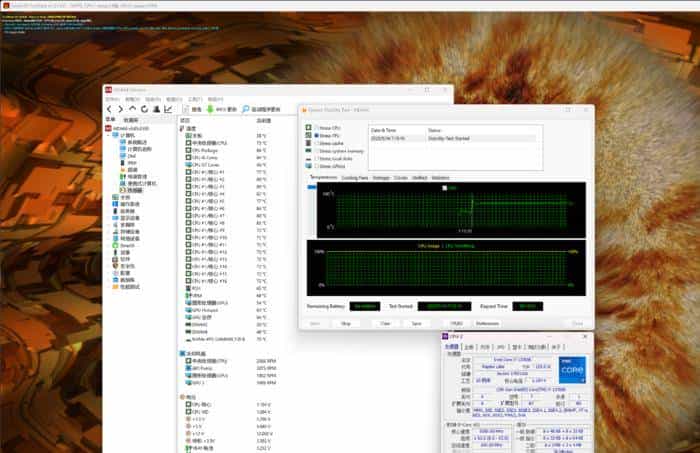Click the forward arrow in AIDA64 toolbar
Viewport: 700px width, 453px height.
point(120,109)
